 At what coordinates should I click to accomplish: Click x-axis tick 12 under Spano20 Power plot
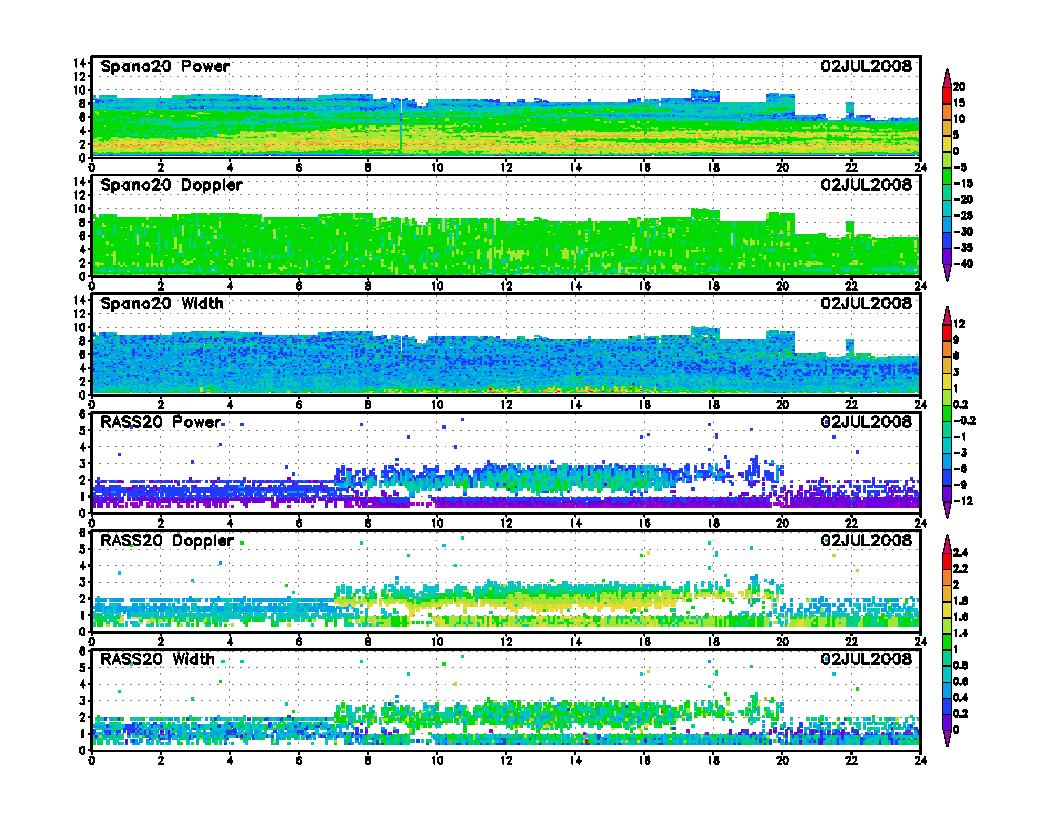click(x=506, y=168)
